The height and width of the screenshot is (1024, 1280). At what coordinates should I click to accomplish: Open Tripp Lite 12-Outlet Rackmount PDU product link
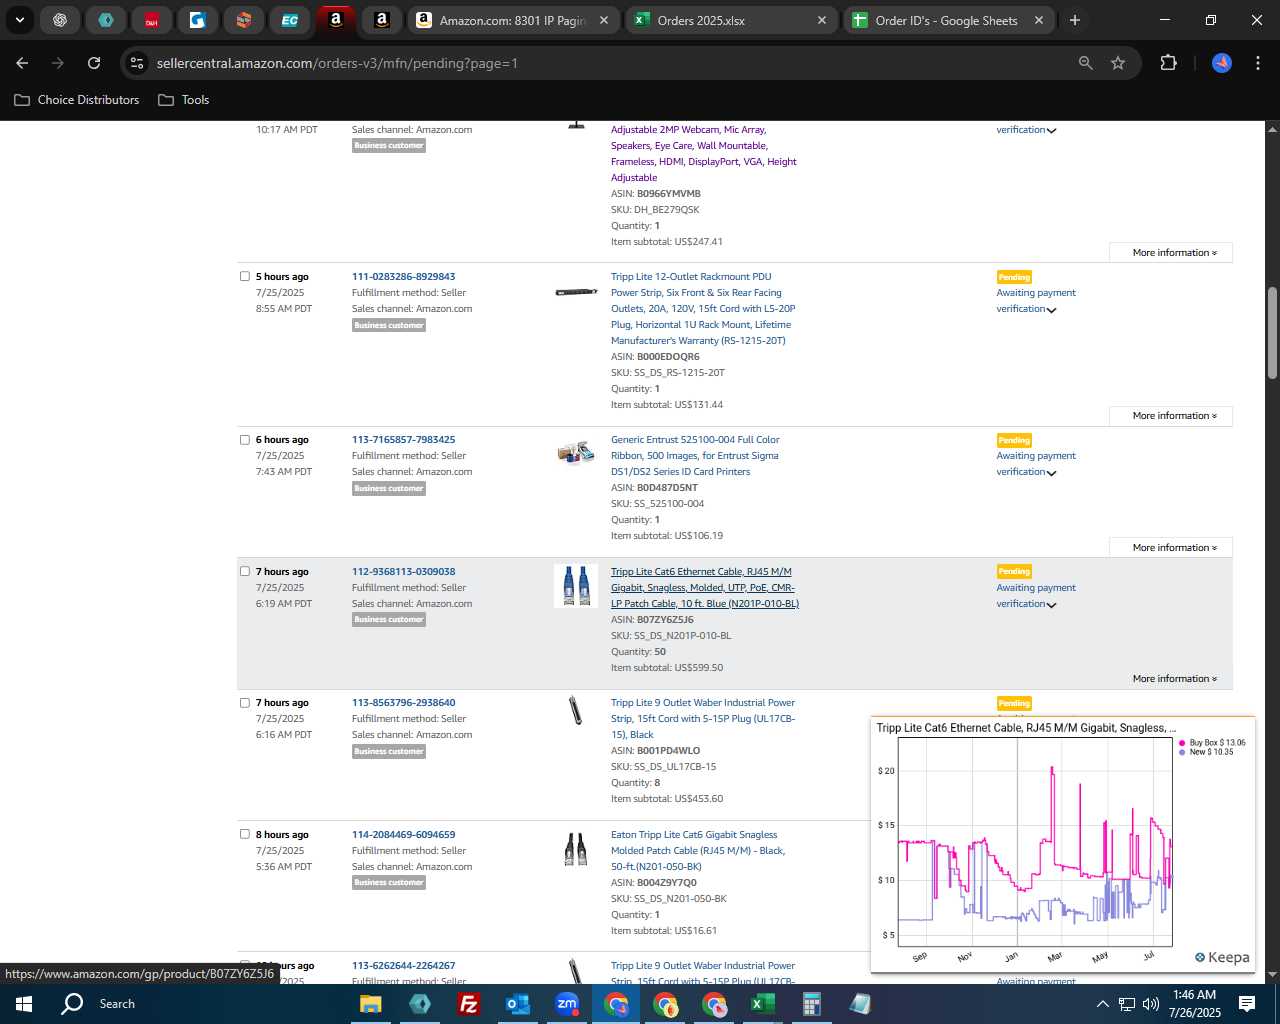[703, 308]
